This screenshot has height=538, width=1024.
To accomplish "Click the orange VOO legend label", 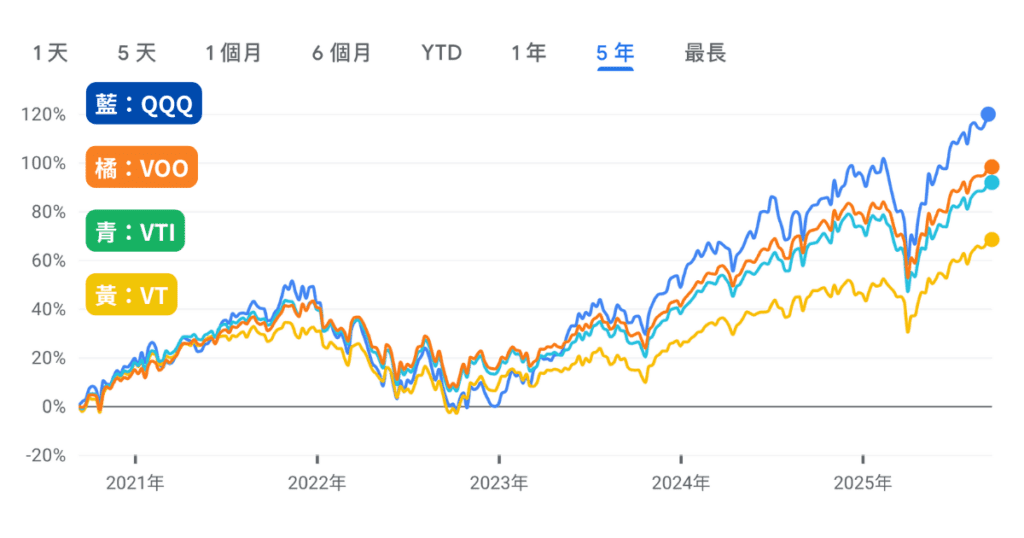I will [x=142, y=167].
